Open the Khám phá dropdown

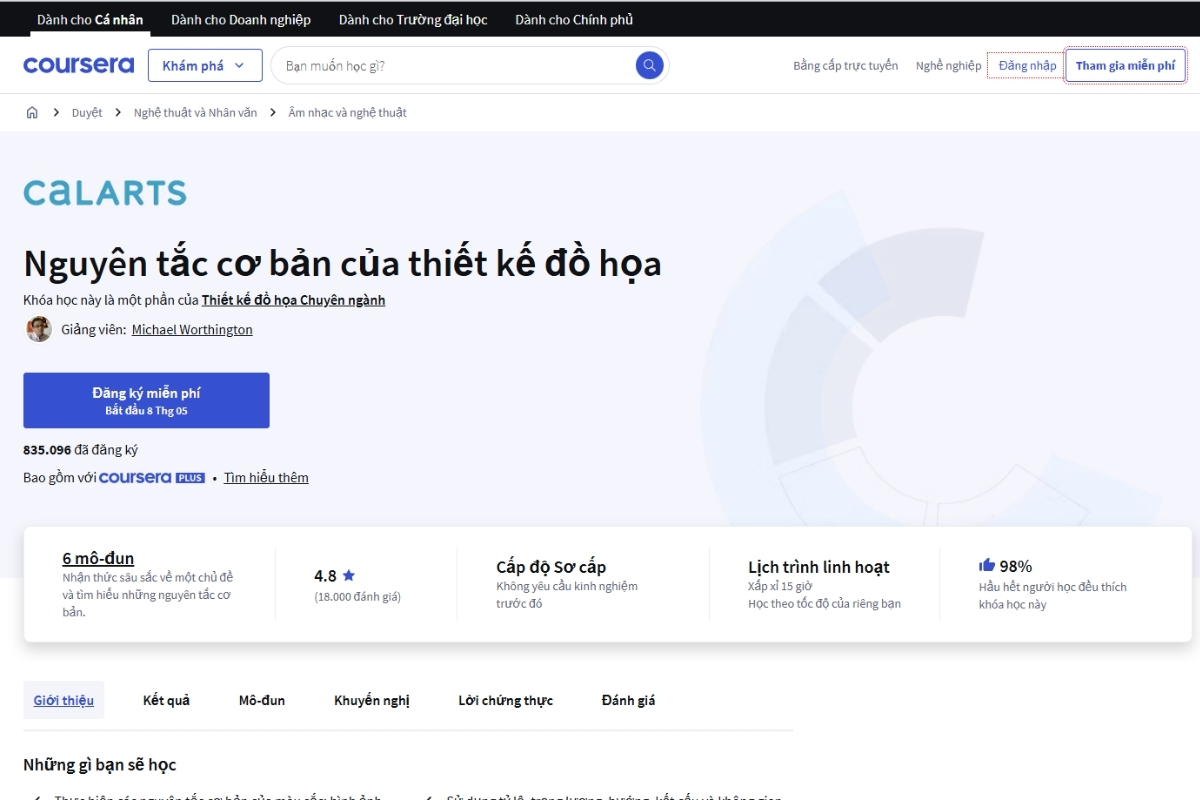pos(203,64)
